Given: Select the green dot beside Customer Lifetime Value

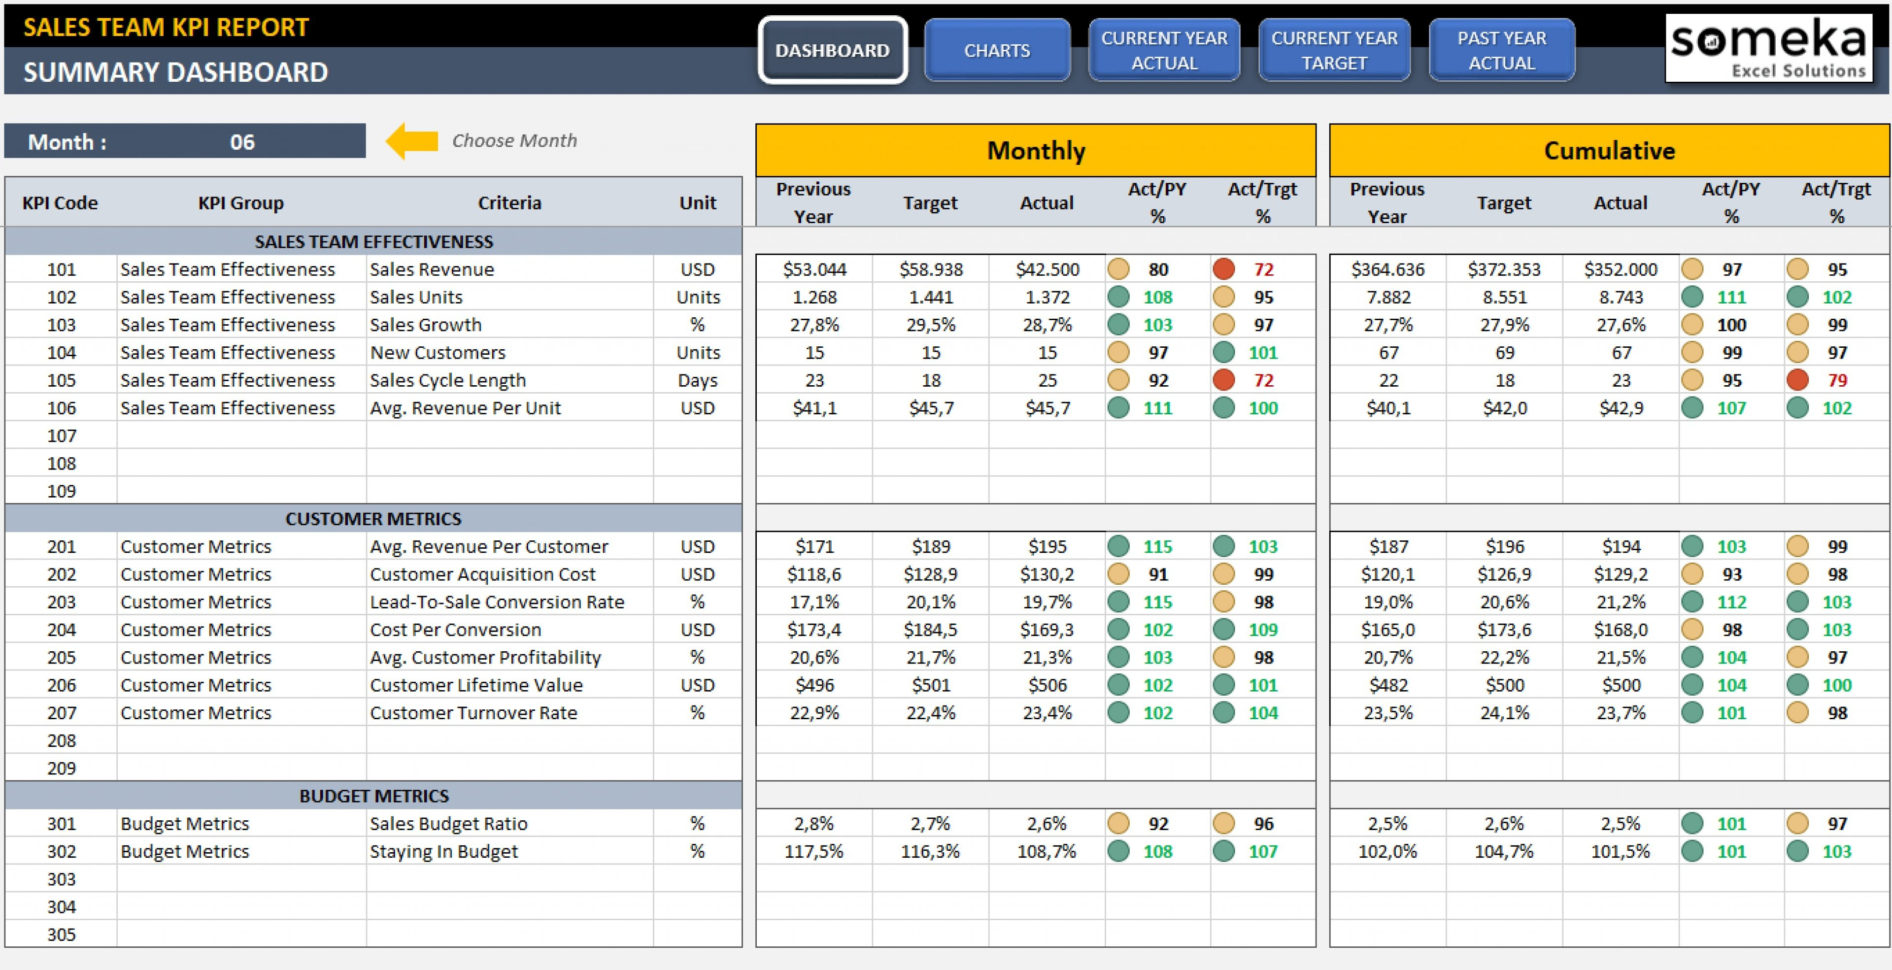Looking at the screenshot, I should tap(1119, 685).
